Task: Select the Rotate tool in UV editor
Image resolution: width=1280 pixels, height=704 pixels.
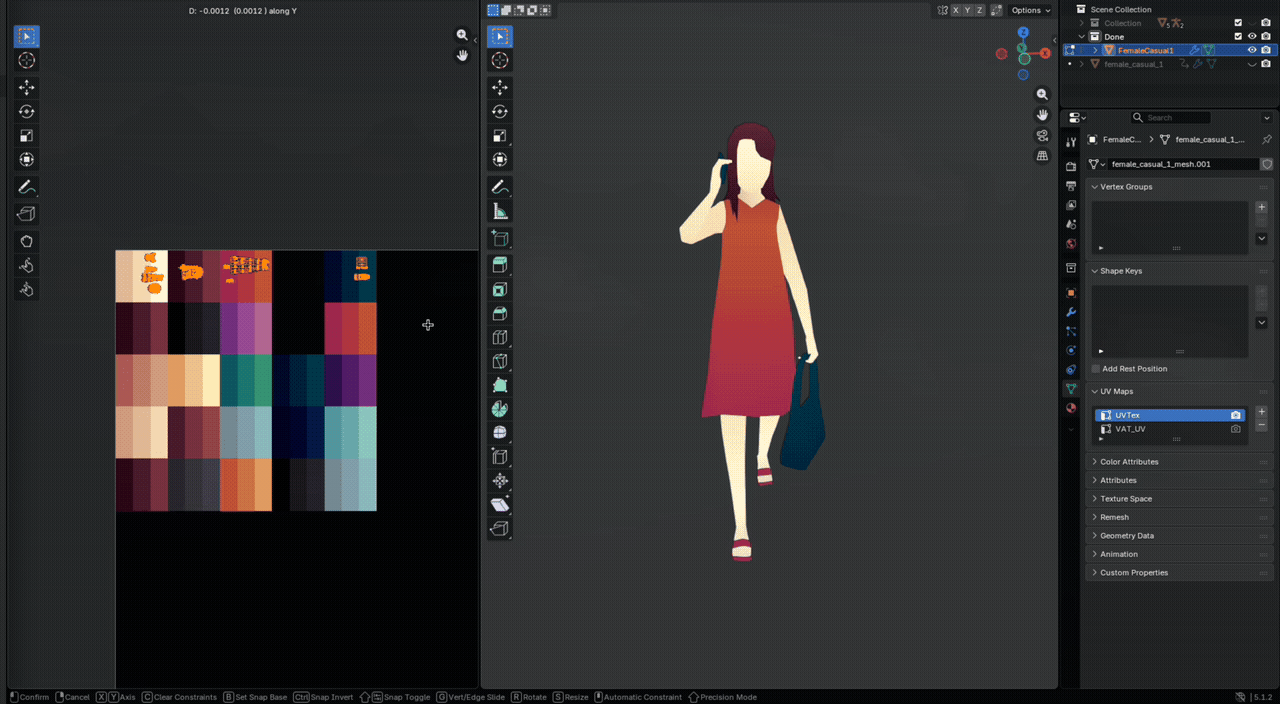Action: pos(26,112)
